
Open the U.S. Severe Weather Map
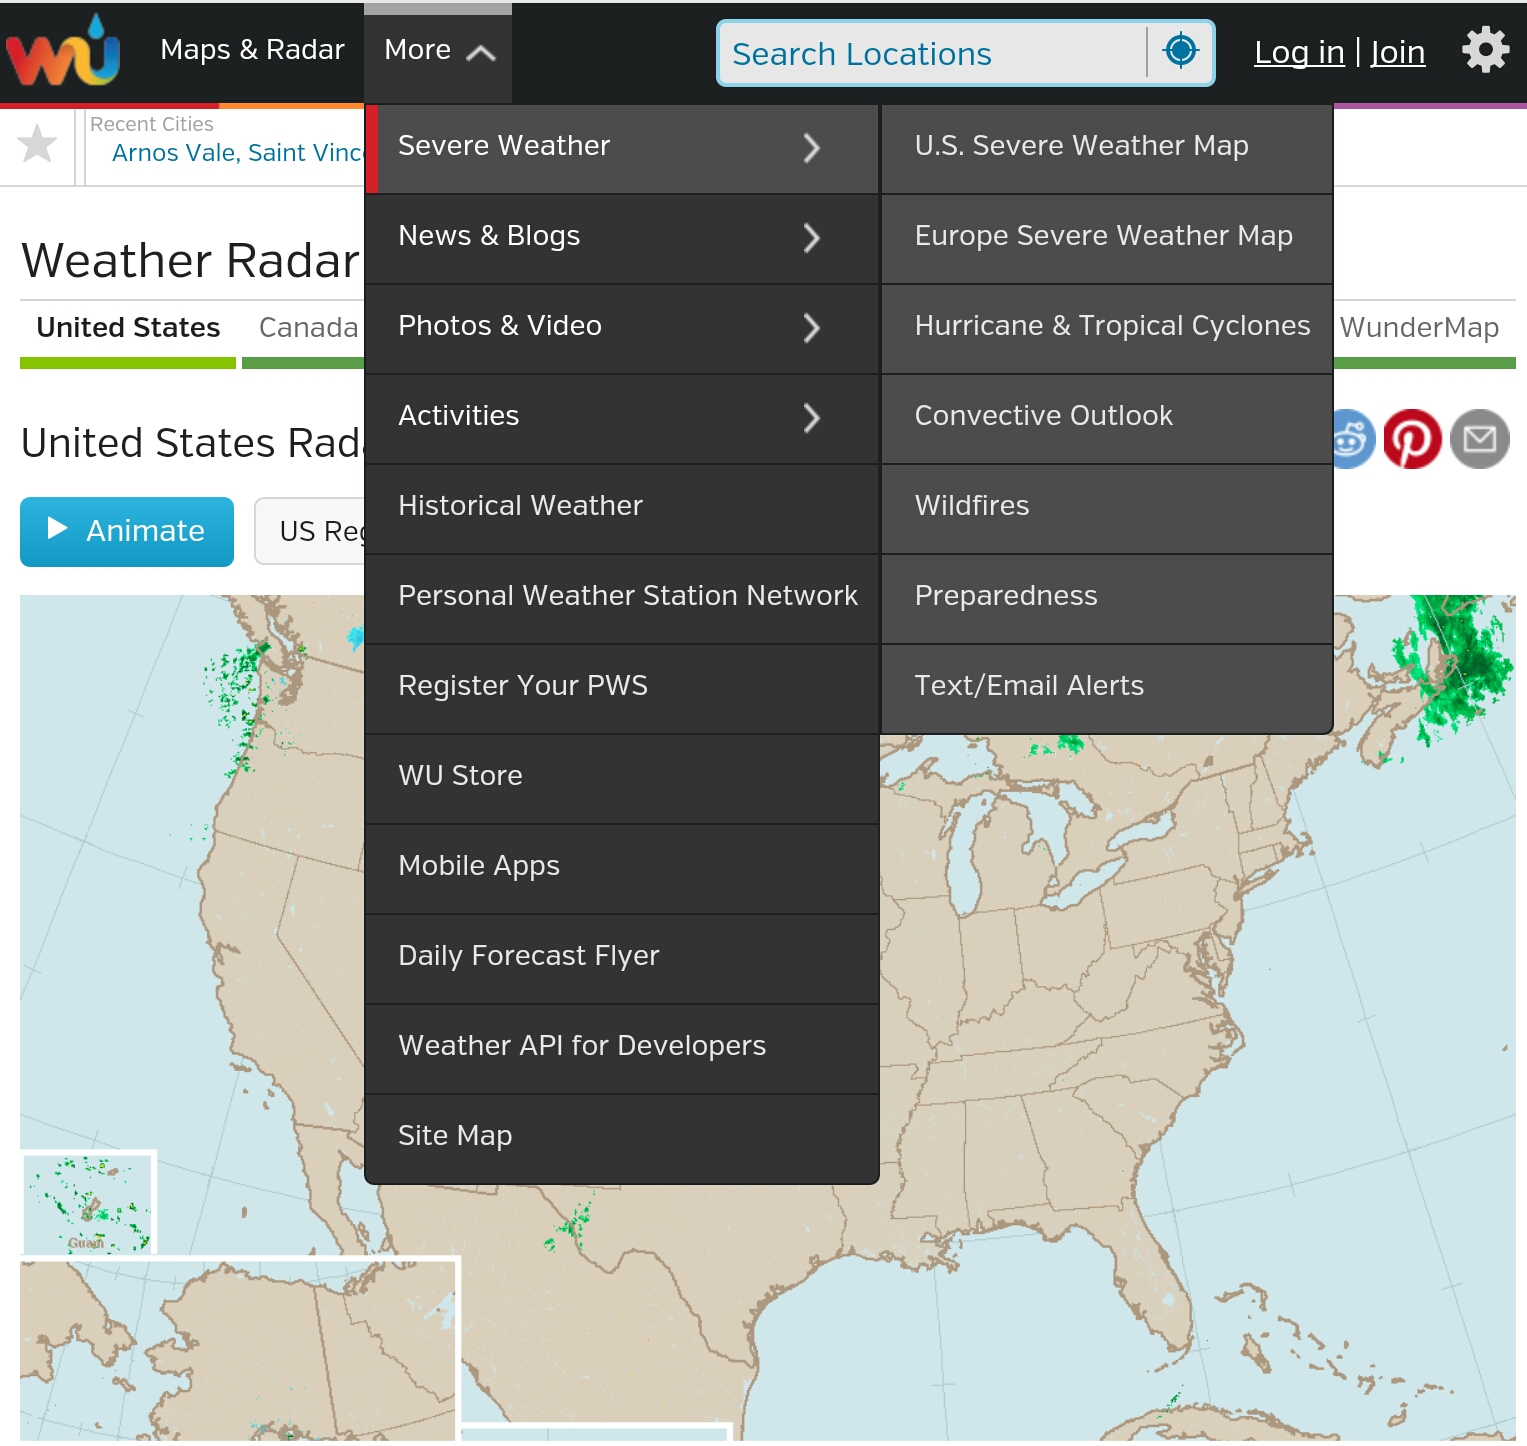[x=1107, y=149]
